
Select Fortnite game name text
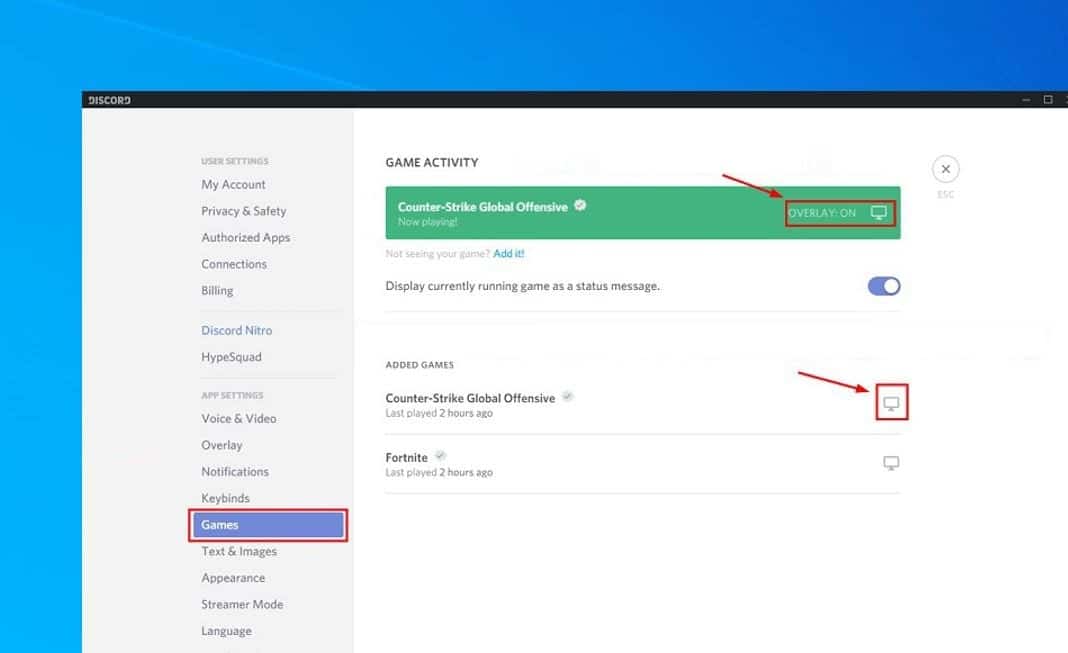(407, 458)
